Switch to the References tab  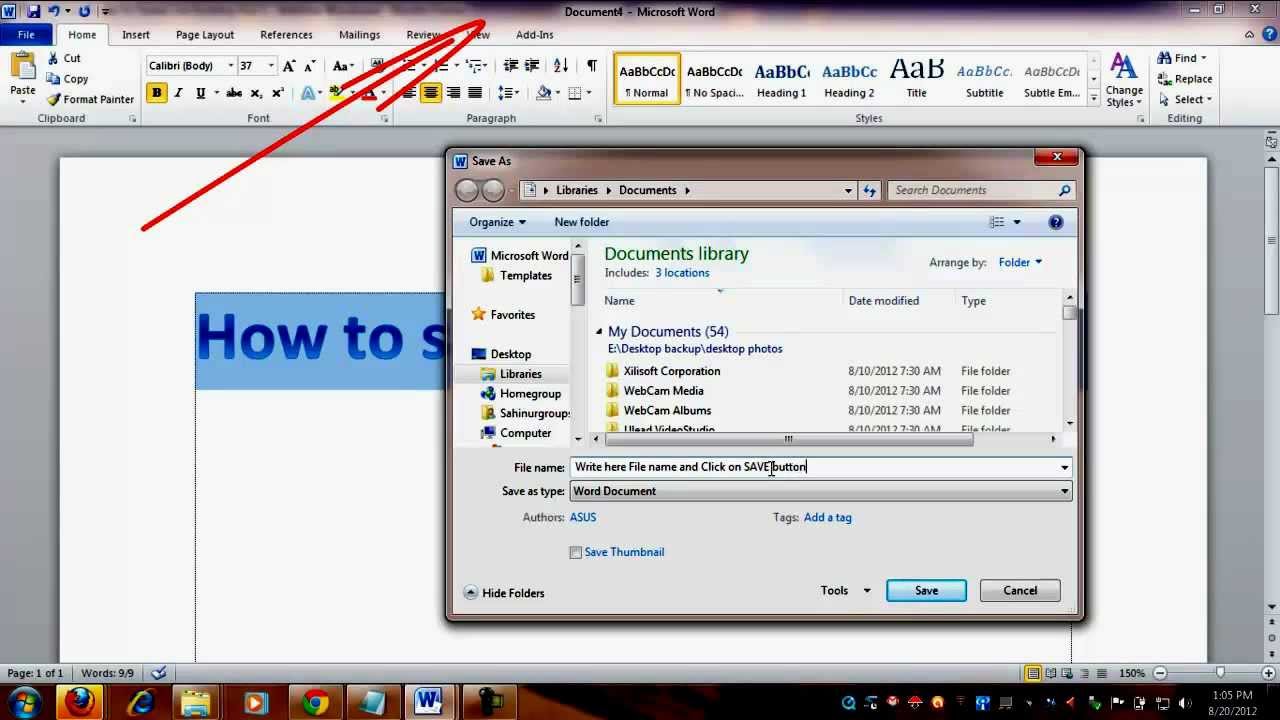[x=286, y=35]
